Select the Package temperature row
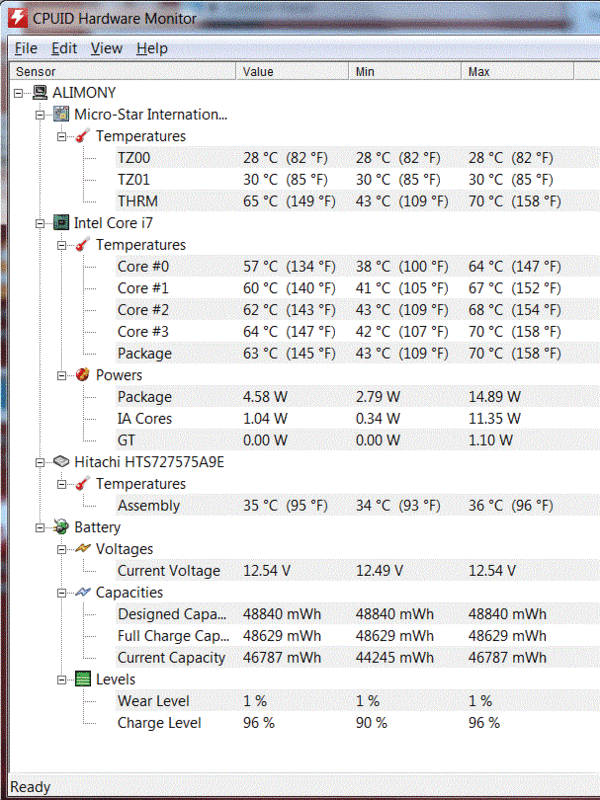Image resolution: width=600 pixels, height=800 pixels. 358,353
